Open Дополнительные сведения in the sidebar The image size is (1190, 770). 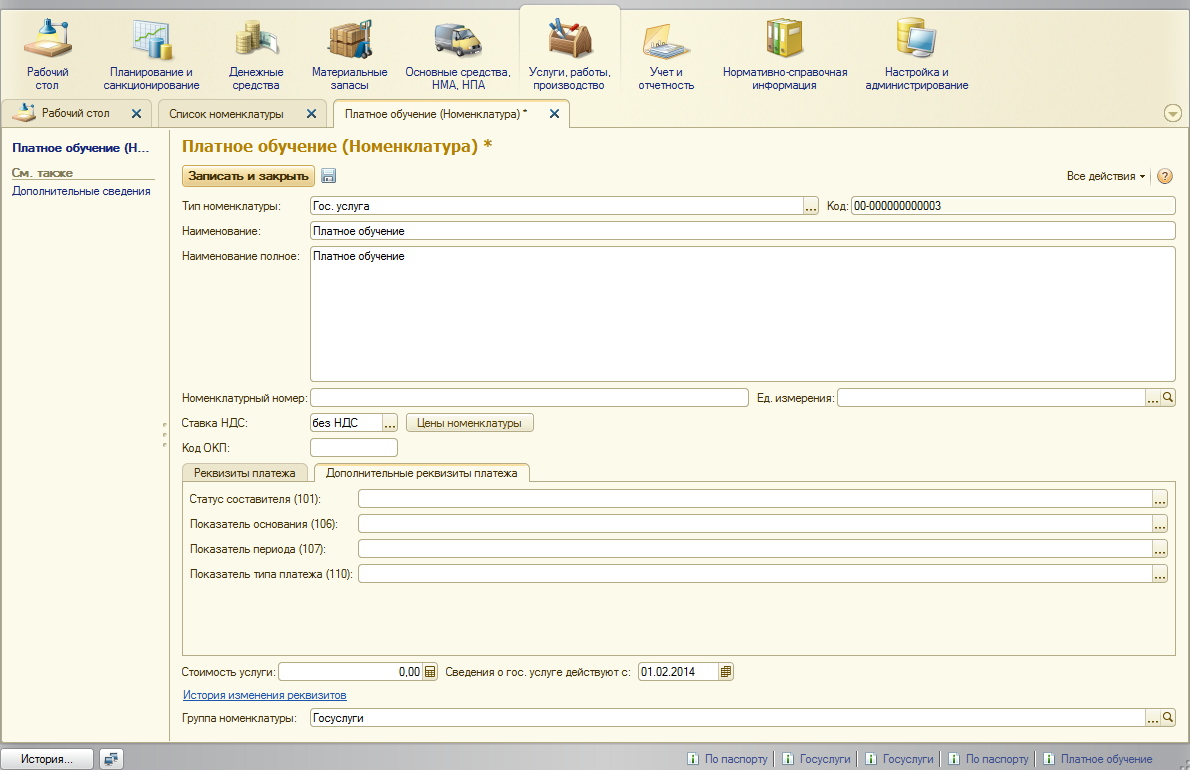(81, 191)
